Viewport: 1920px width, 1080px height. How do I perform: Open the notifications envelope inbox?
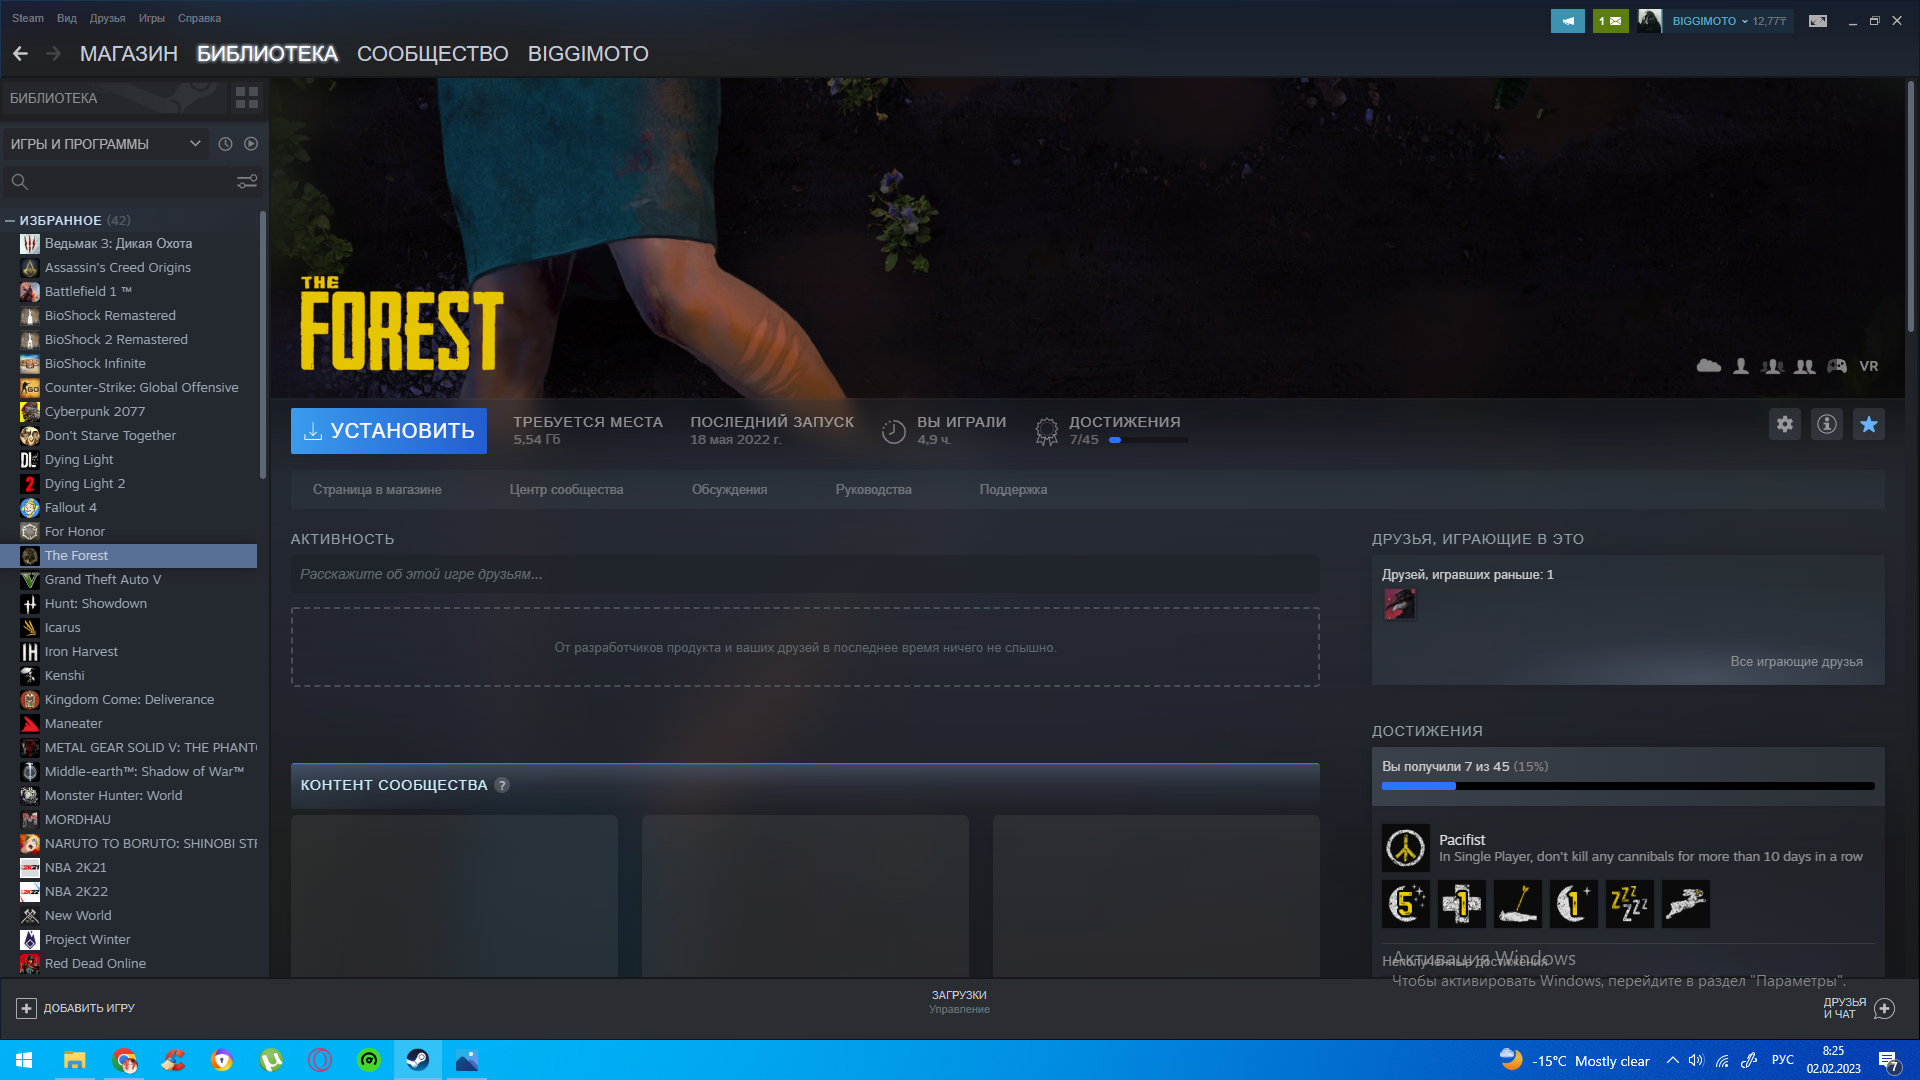click(x=1610, y=21)
